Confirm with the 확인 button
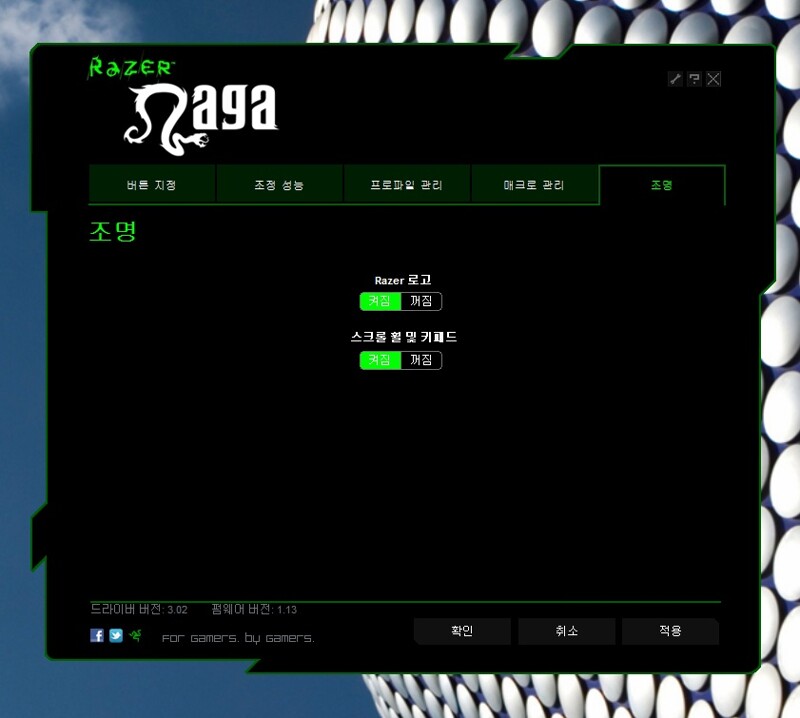 tap(462, 631)
